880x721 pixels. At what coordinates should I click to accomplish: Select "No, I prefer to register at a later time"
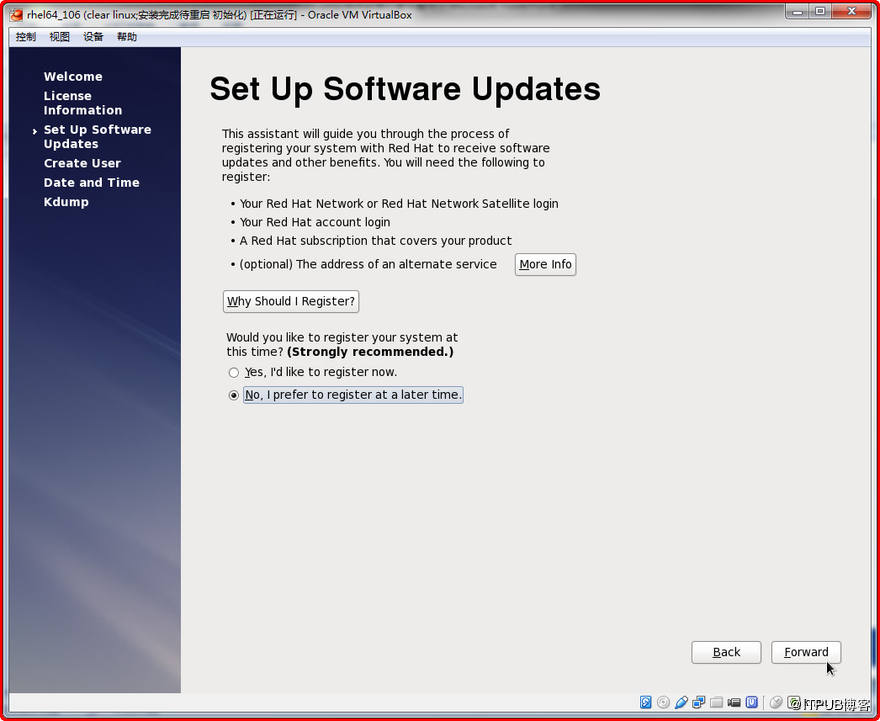[233, 394]
